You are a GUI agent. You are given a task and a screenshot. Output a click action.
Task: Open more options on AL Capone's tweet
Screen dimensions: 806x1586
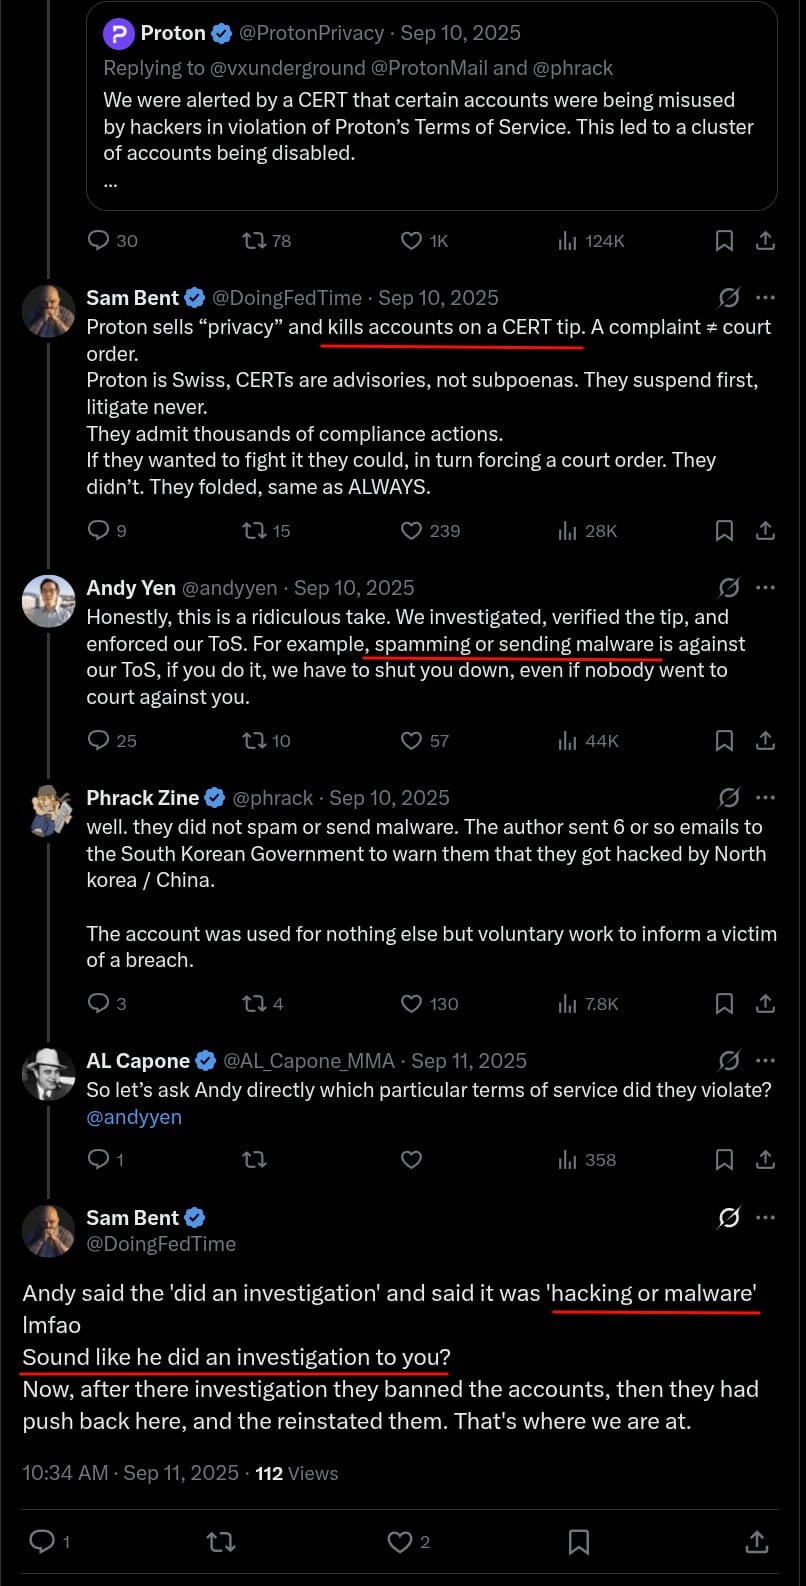[766, 1060]
